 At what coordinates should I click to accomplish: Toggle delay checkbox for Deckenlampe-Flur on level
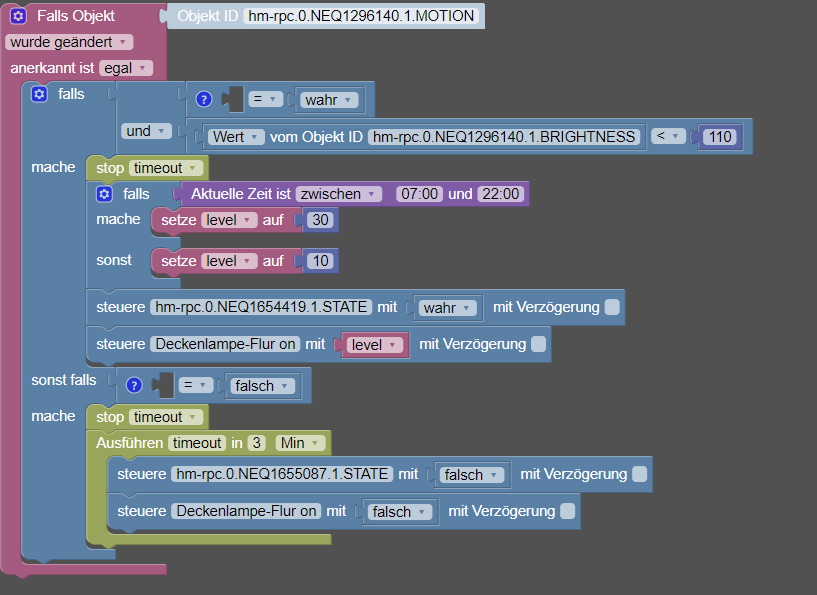pyautogui.click(x=539, y=344)
